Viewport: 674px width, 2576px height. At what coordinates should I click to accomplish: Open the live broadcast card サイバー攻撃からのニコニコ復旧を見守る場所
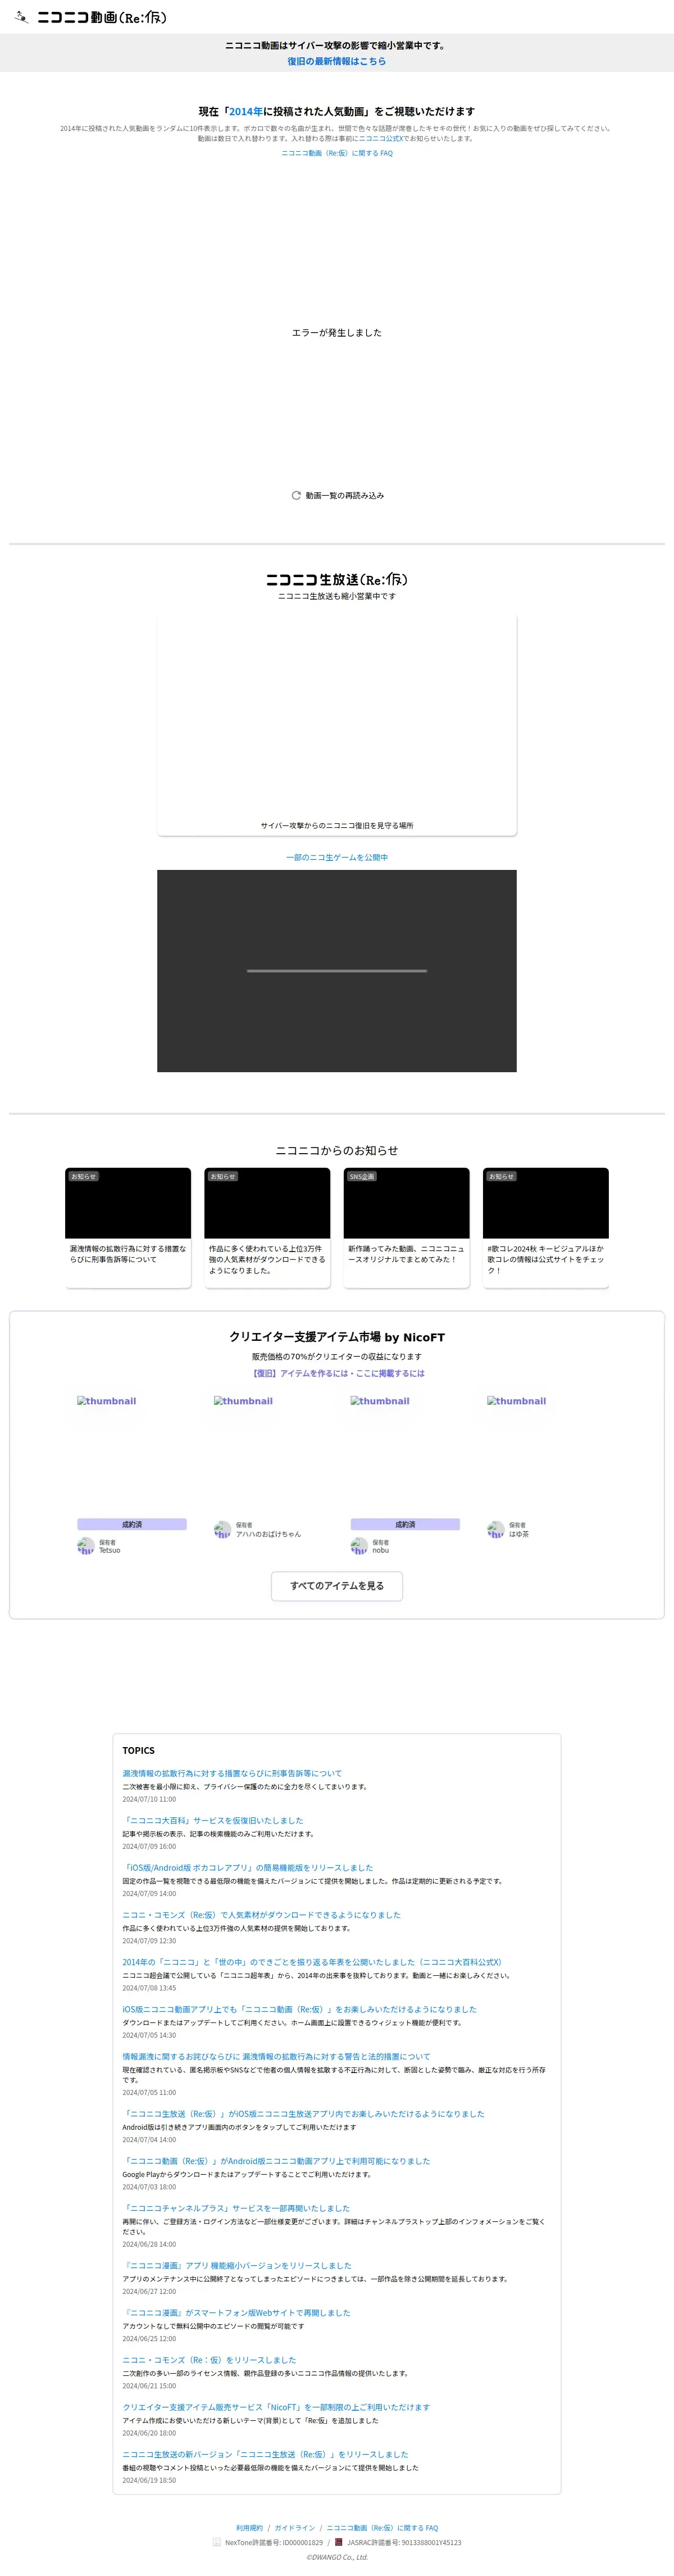click(x=337, y=724)
